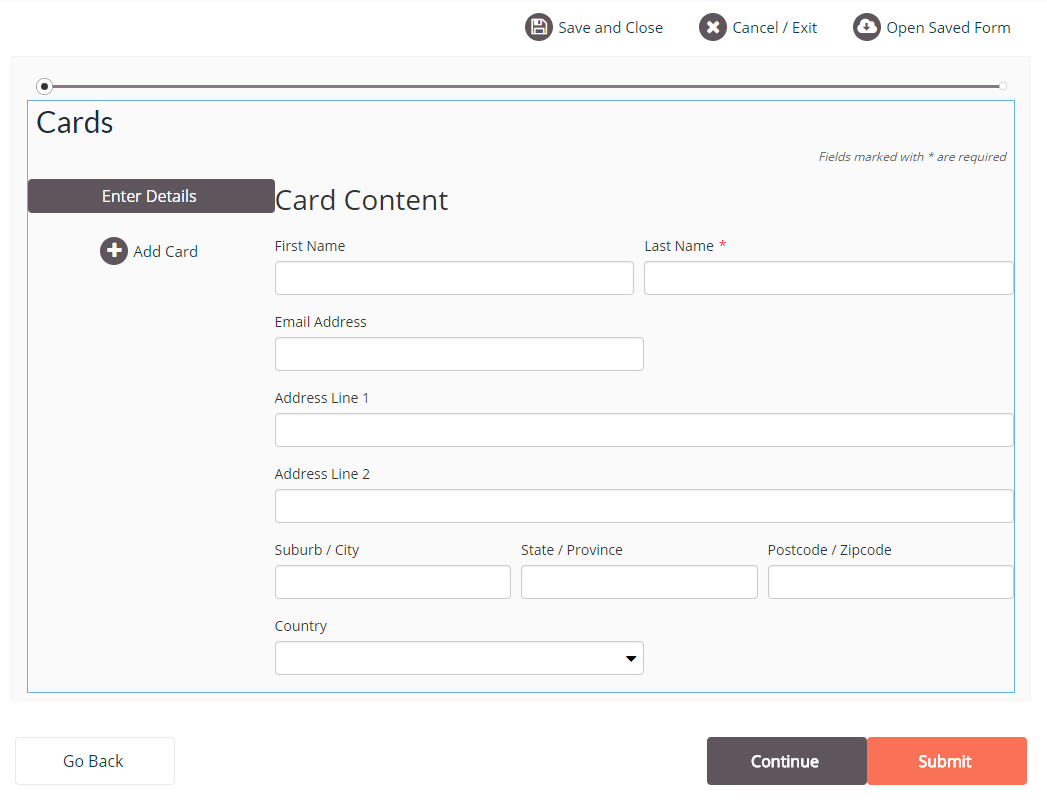Click the required Last Name field
Viewport: 1047px width, 805px height.
click(x=828, y=278)
